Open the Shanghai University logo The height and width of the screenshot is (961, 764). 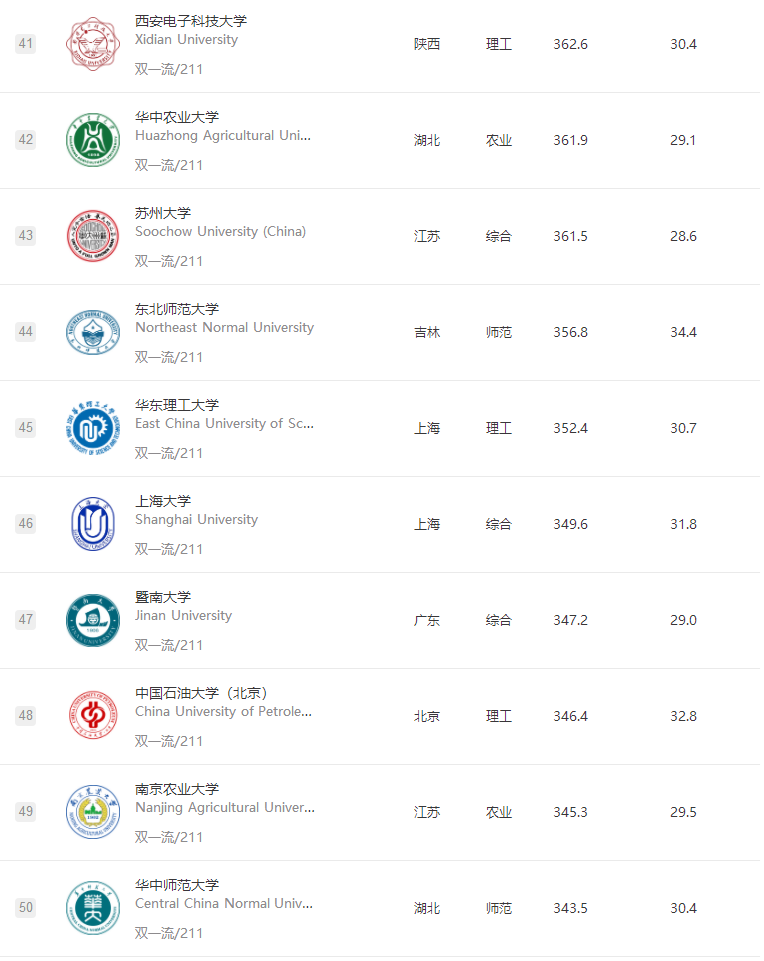click(x=92, y=524)
